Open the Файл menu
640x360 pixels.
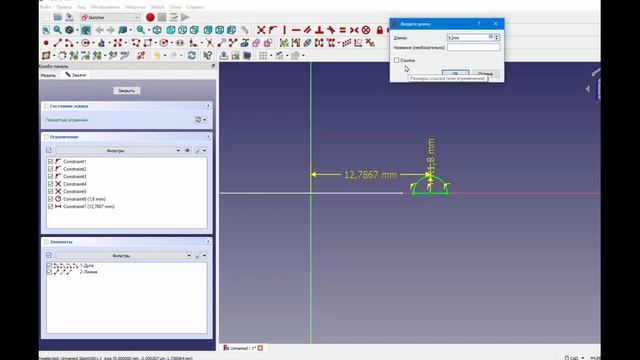tap(46, 7)
